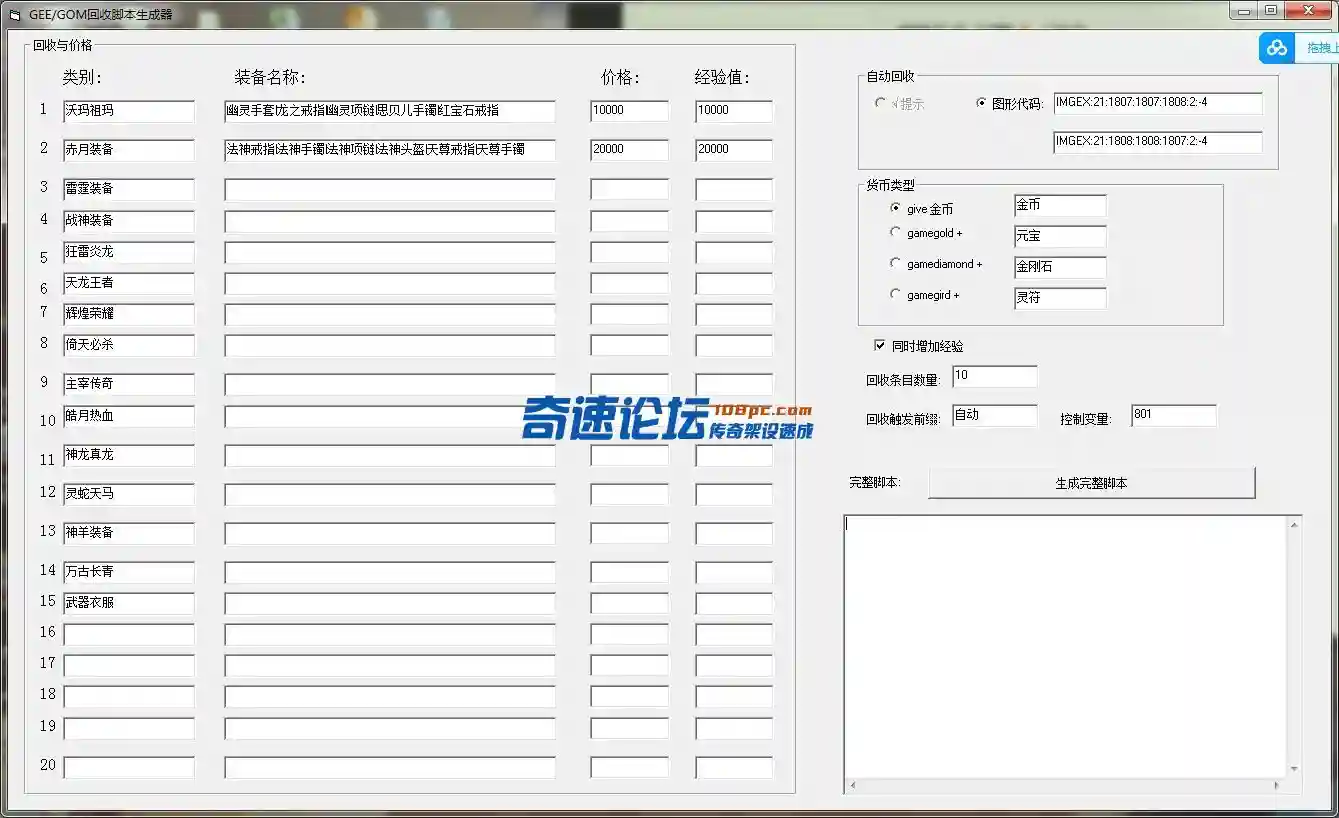Click script area horizontal scroll left arrow
The image size is (1339, 818).
851,786
